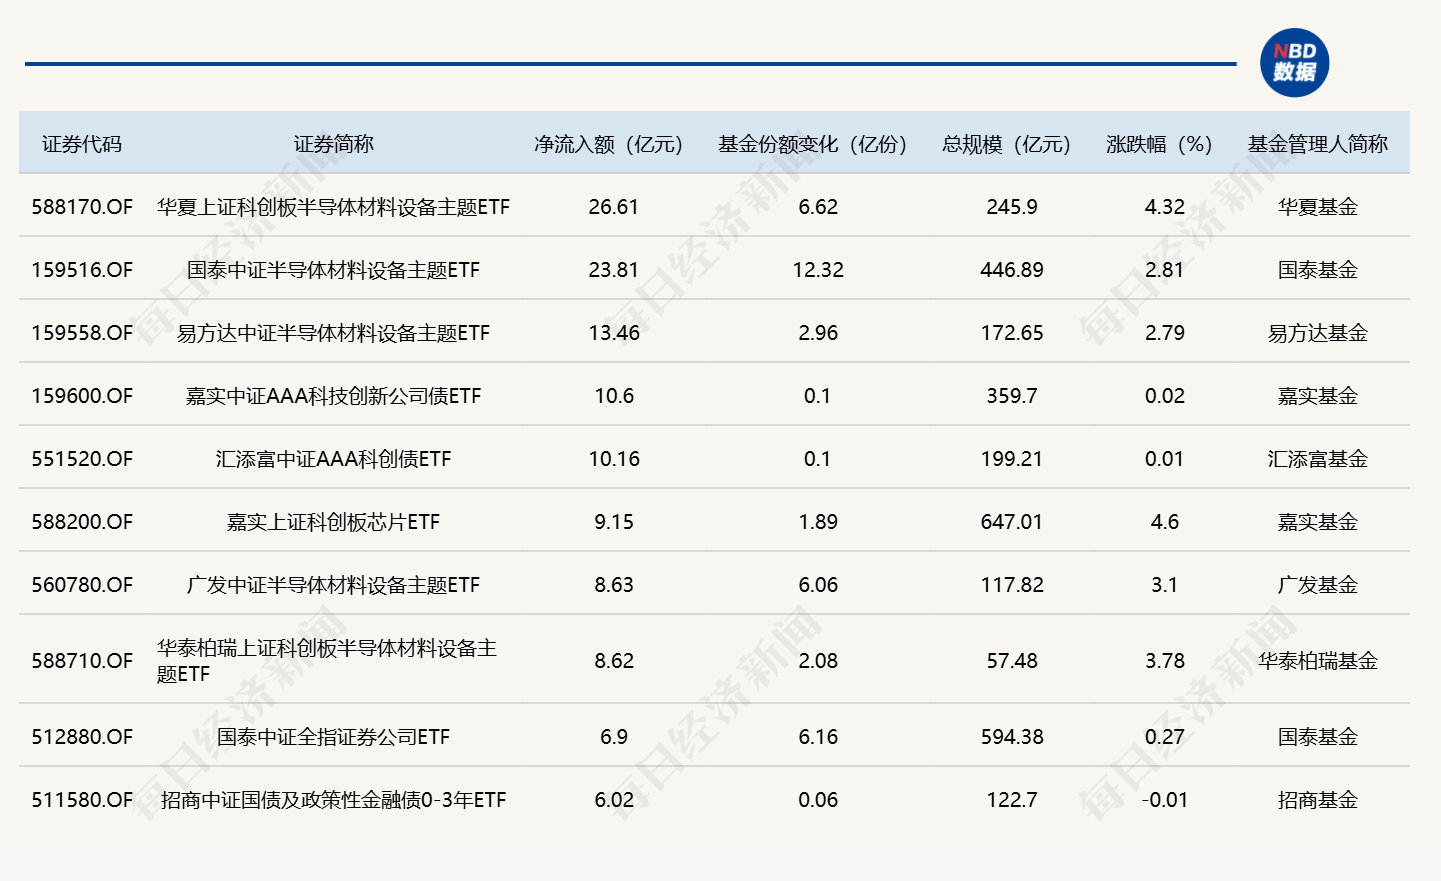Screen dimensions: 1441x881
Task: Click share change value 6.62
Action: pos(818,207)
